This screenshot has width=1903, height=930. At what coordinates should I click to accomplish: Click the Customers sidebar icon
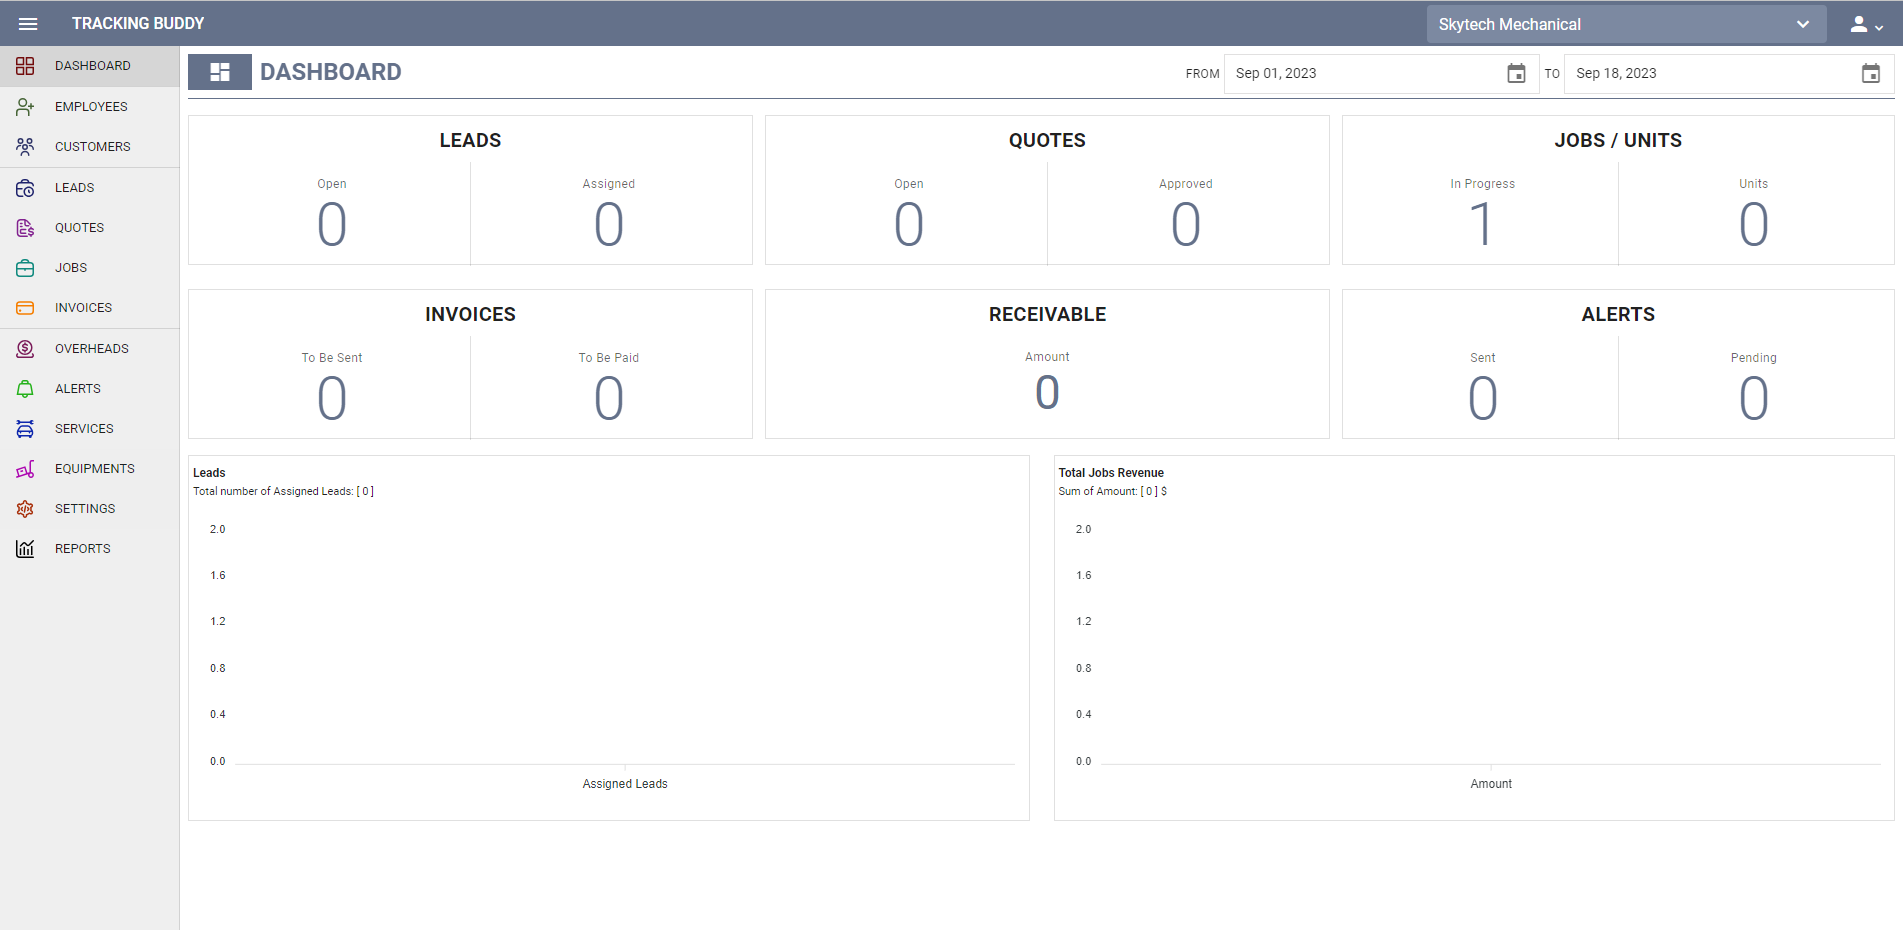pos(25,147)
